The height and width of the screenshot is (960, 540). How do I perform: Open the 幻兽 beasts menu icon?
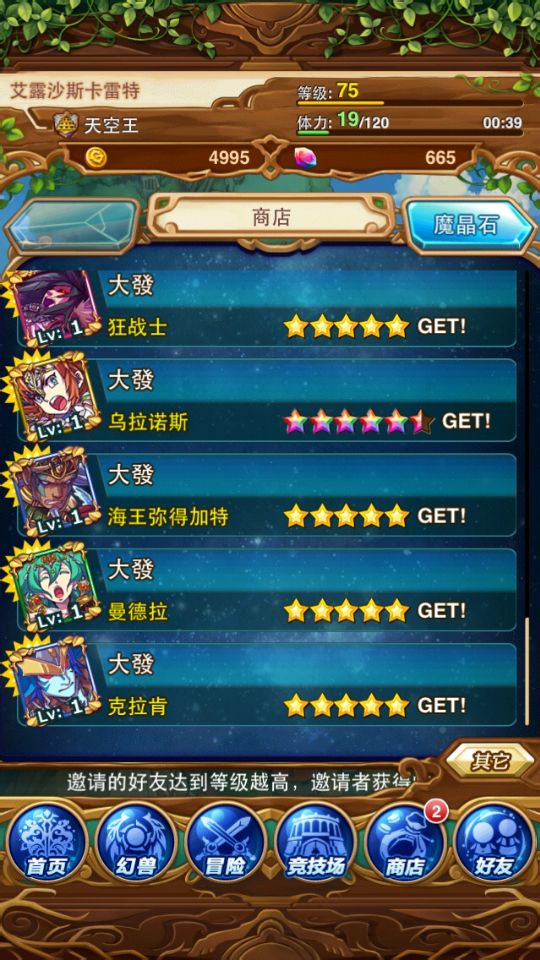[x=137, y=841]
